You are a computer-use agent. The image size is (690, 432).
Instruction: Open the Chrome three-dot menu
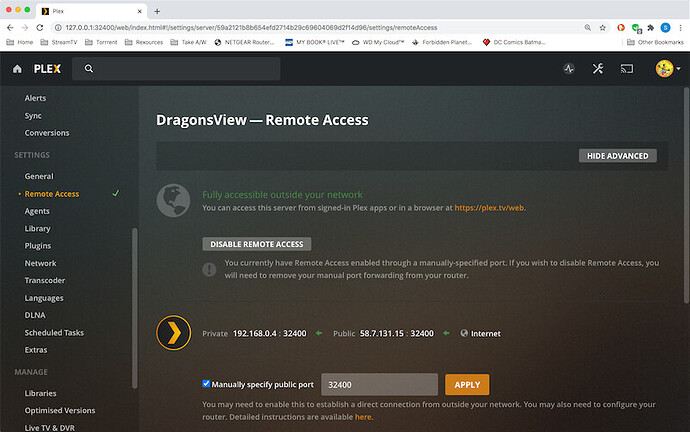click(x=680, y=28)
